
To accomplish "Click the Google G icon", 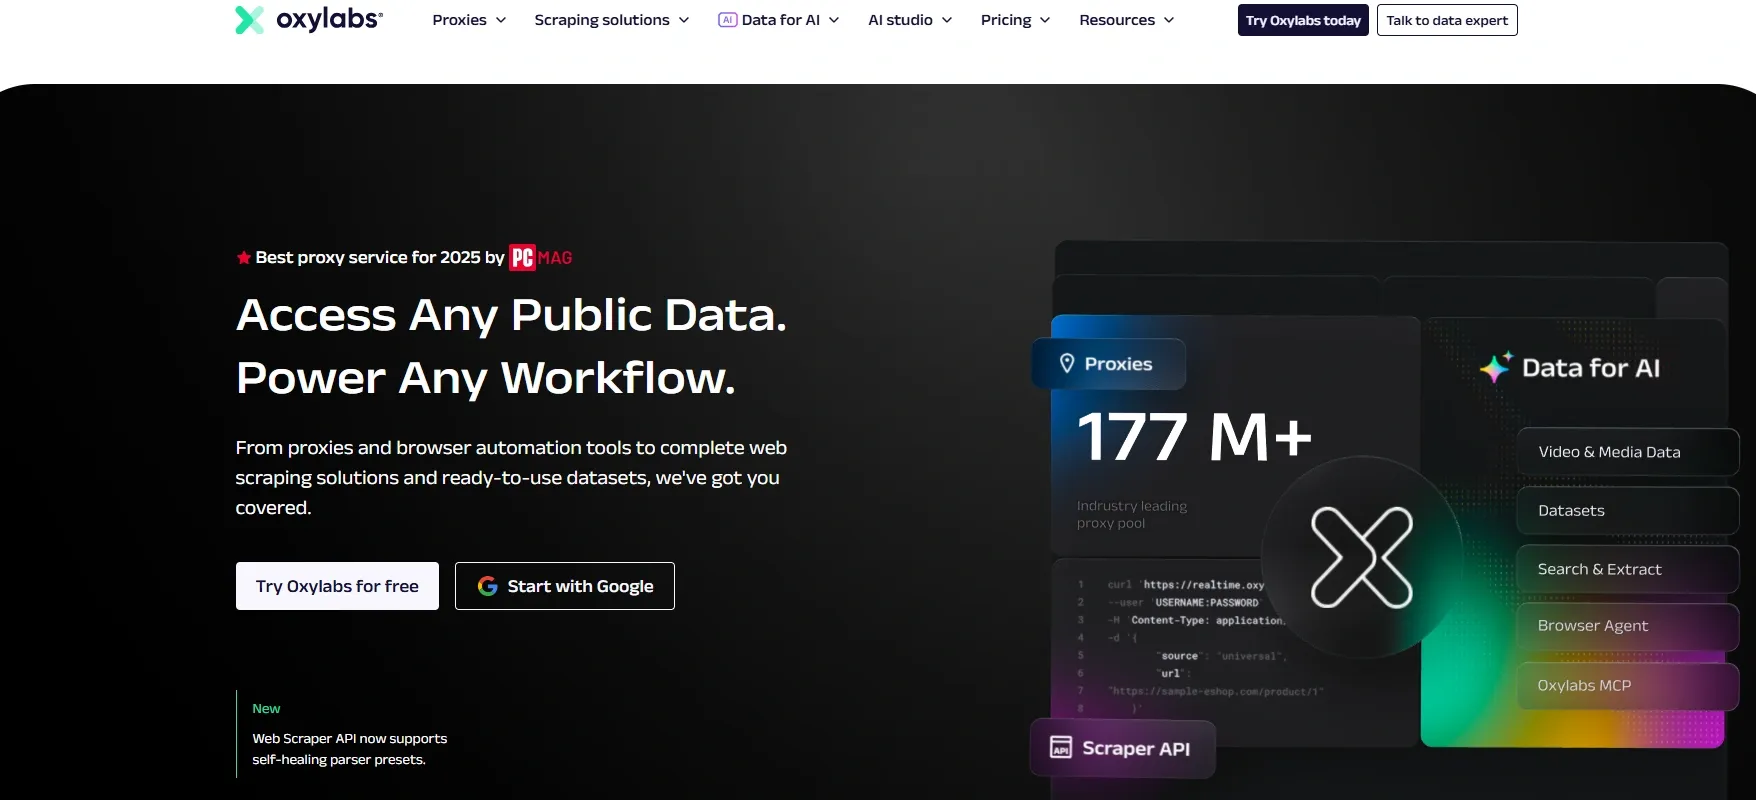I will (x=488, y=586).
